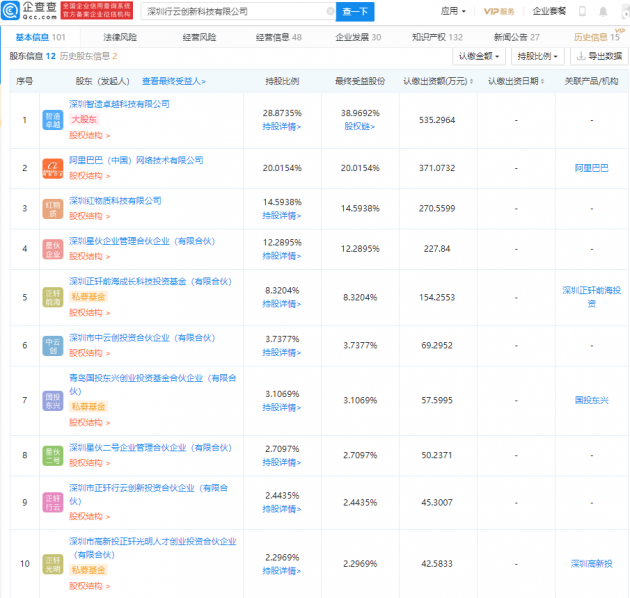Click the Qcc.com logo icon

(x=10, y=10)
